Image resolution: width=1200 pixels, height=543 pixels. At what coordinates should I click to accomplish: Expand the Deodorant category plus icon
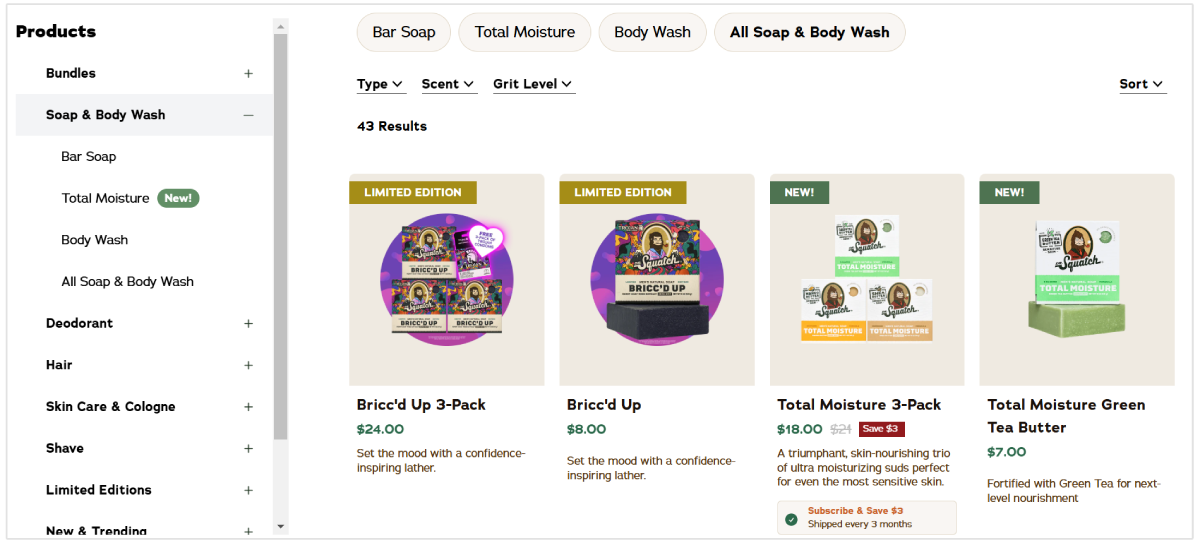tap(249, 324)
